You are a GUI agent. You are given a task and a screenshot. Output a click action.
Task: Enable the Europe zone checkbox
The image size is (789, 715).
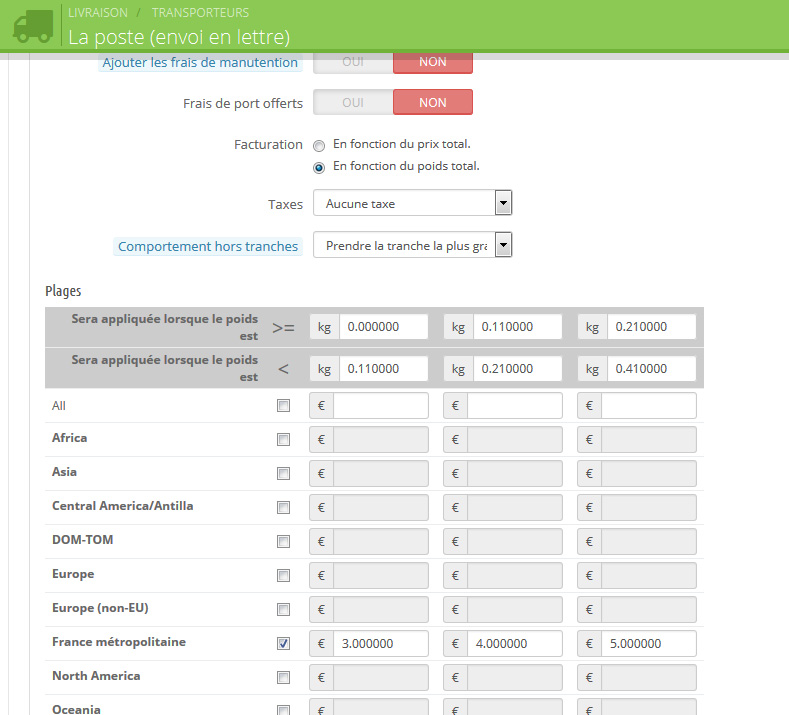tap(283, 576)
